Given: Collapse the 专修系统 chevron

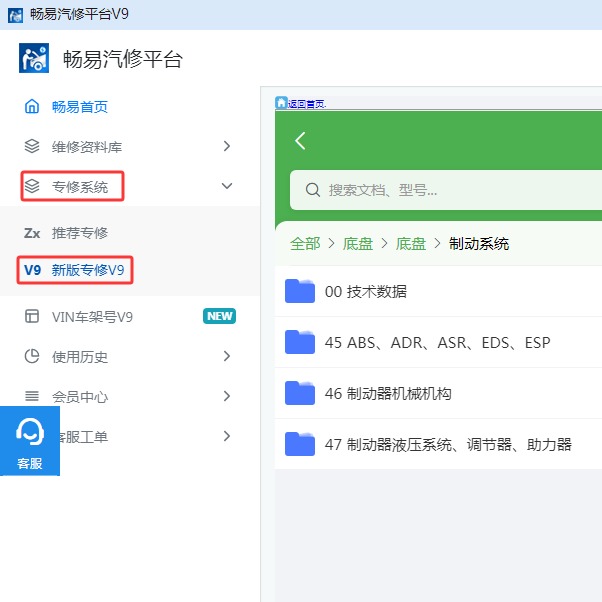Looking at the screenshot, I should tap(227, 186).
